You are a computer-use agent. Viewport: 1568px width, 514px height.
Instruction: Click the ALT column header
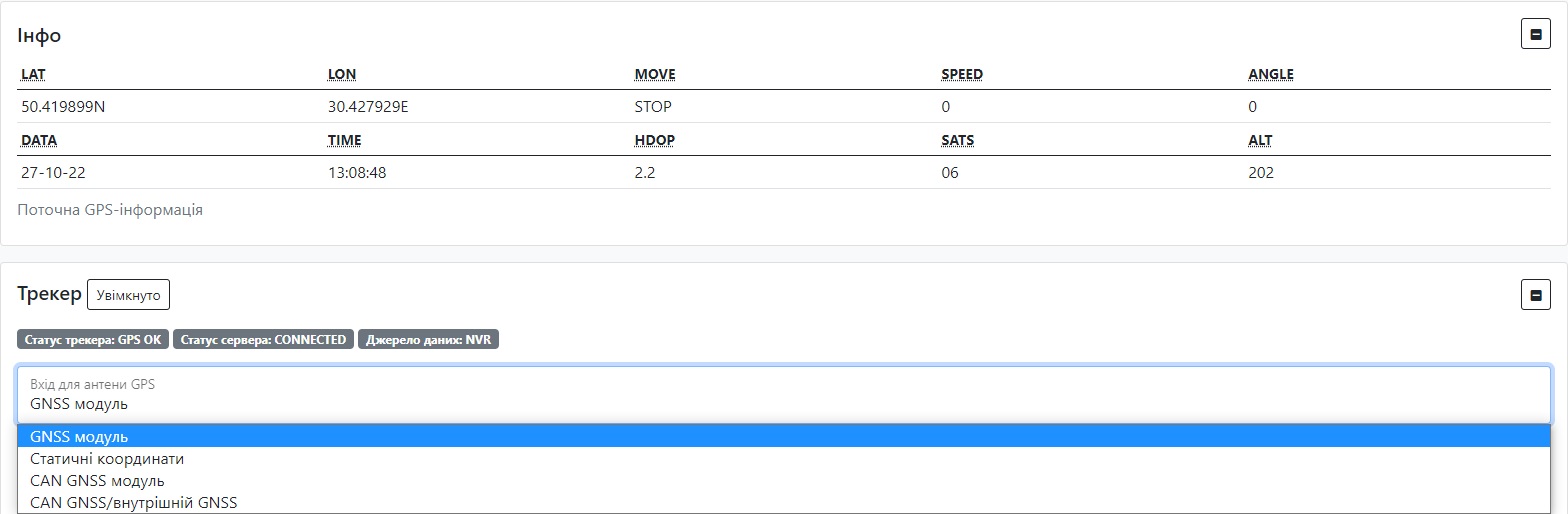click(1260, 141)
